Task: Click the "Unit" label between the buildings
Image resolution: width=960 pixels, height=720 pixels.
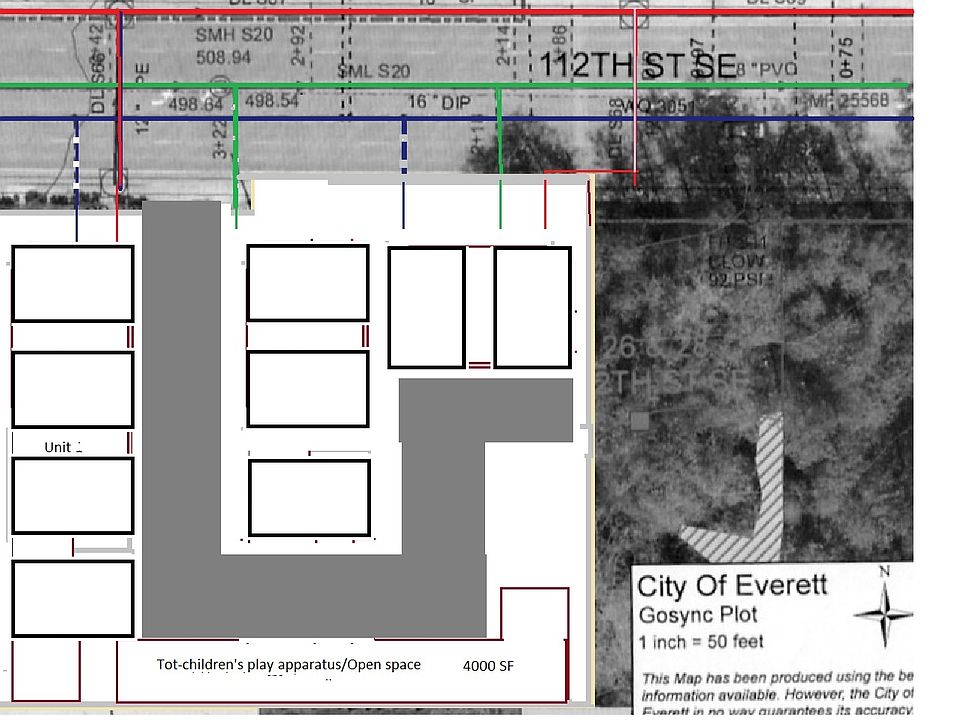Action: [x=58, y=447]
